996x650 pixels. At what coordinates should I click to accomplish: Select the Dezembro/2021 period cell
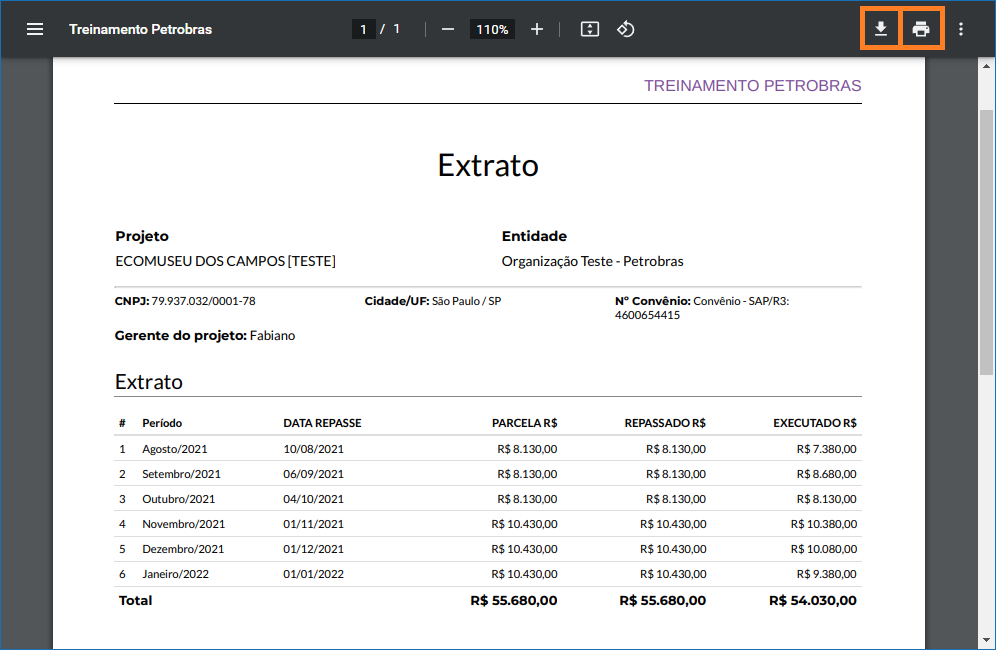[183, 549]
